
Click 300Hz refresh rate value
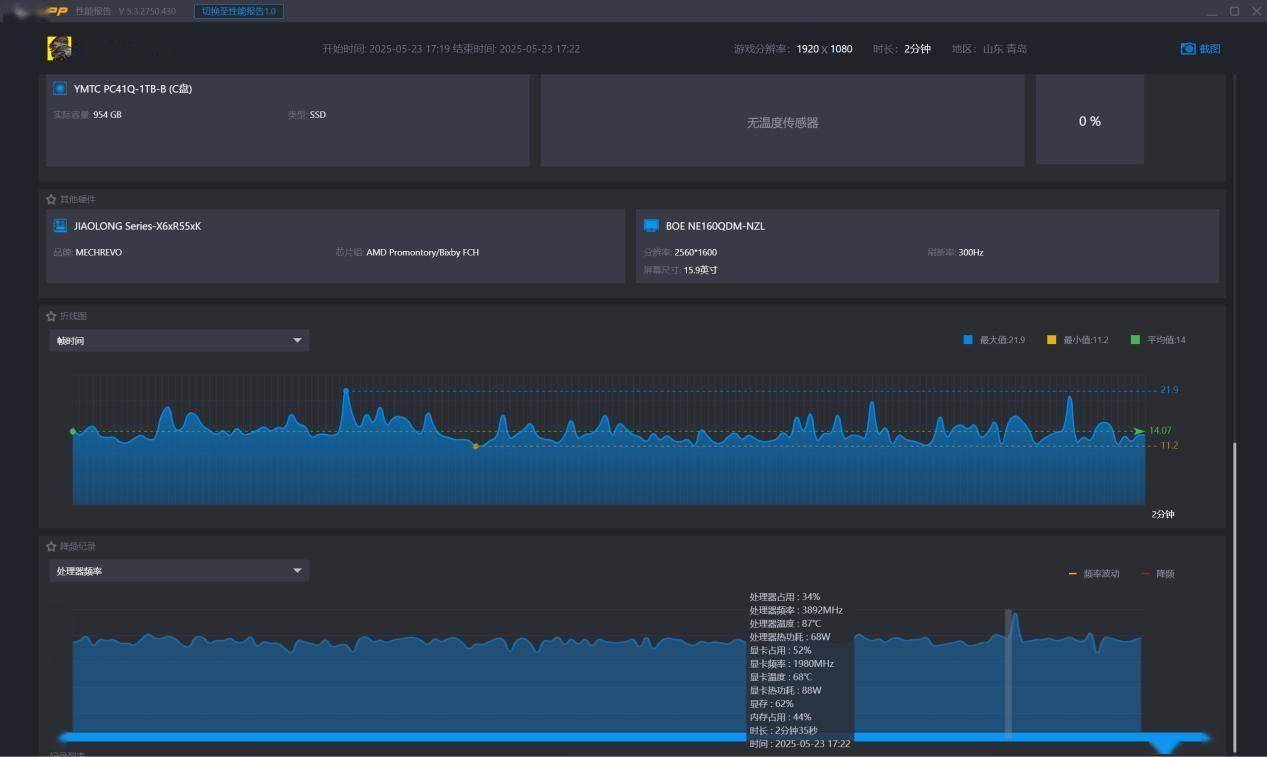pos(971,252)
